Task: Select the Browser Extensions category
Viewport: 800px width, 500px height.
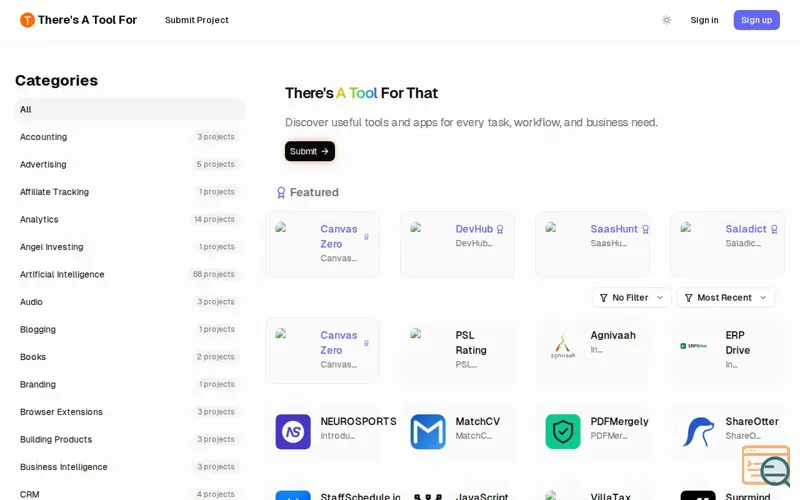Action: (x=130, y=412)
